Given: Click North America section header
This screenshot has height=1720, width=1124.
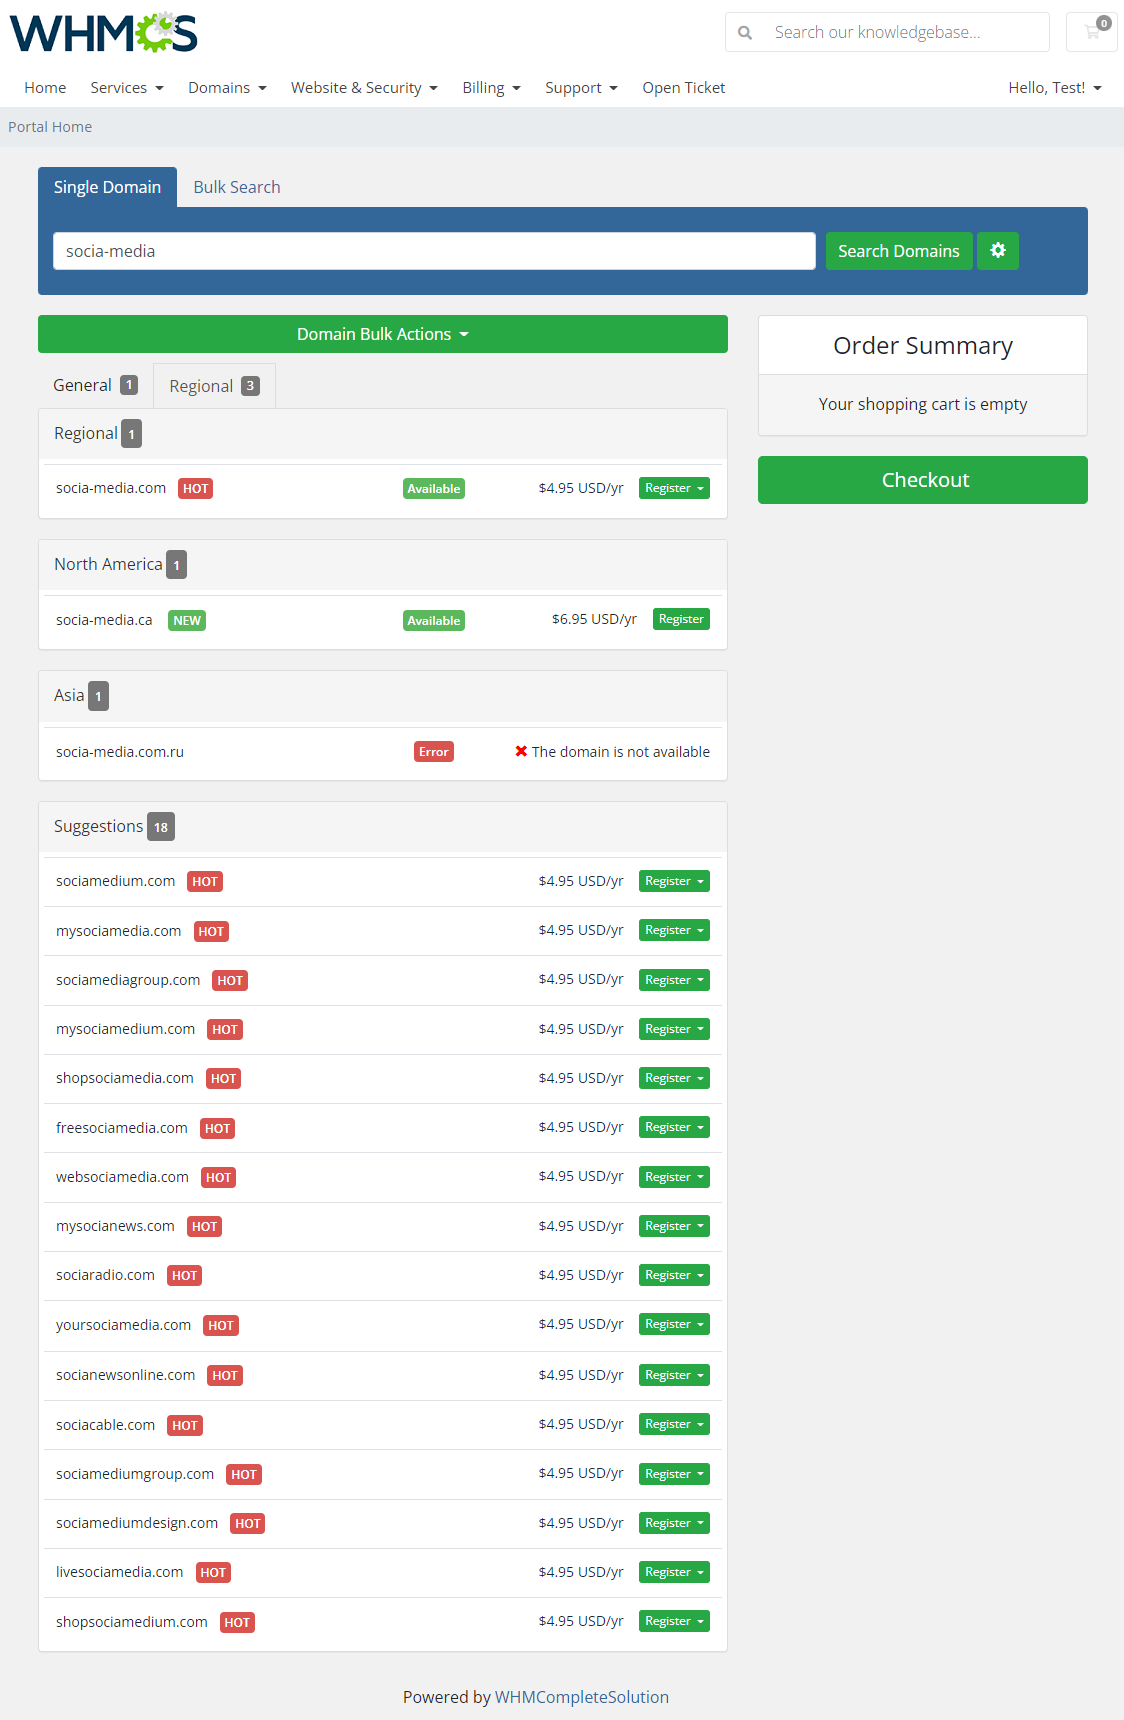Looking at the screenshot, I should tap(383, 564).
